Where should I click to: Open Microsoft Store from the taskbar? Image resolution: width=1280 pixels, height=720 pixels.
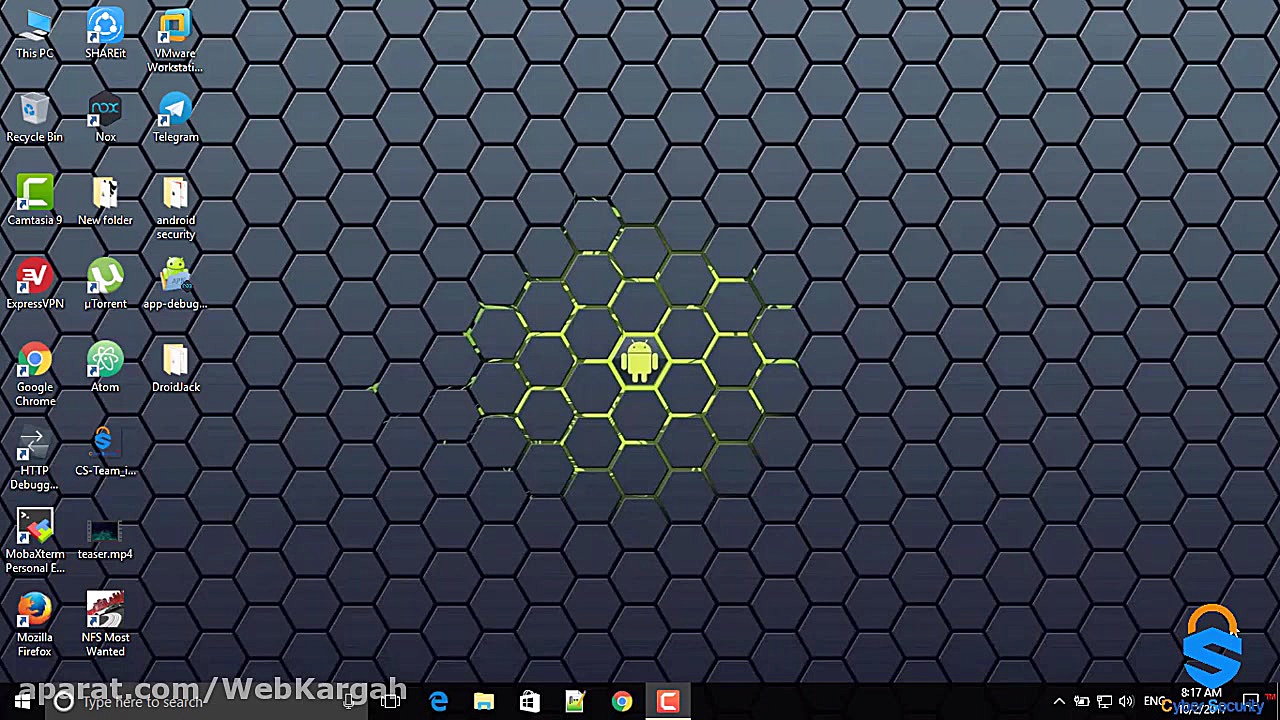pos(530,702)
